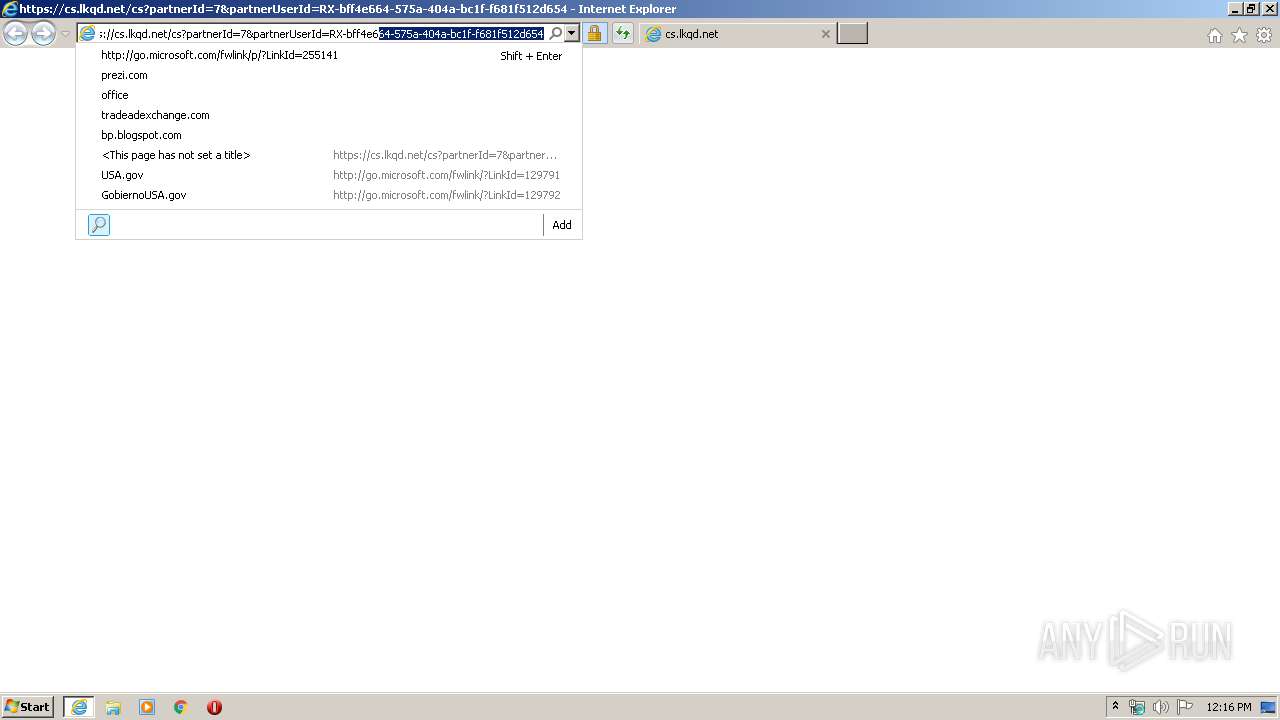Restore down the Internet Explorer window

click(1251, 9)
